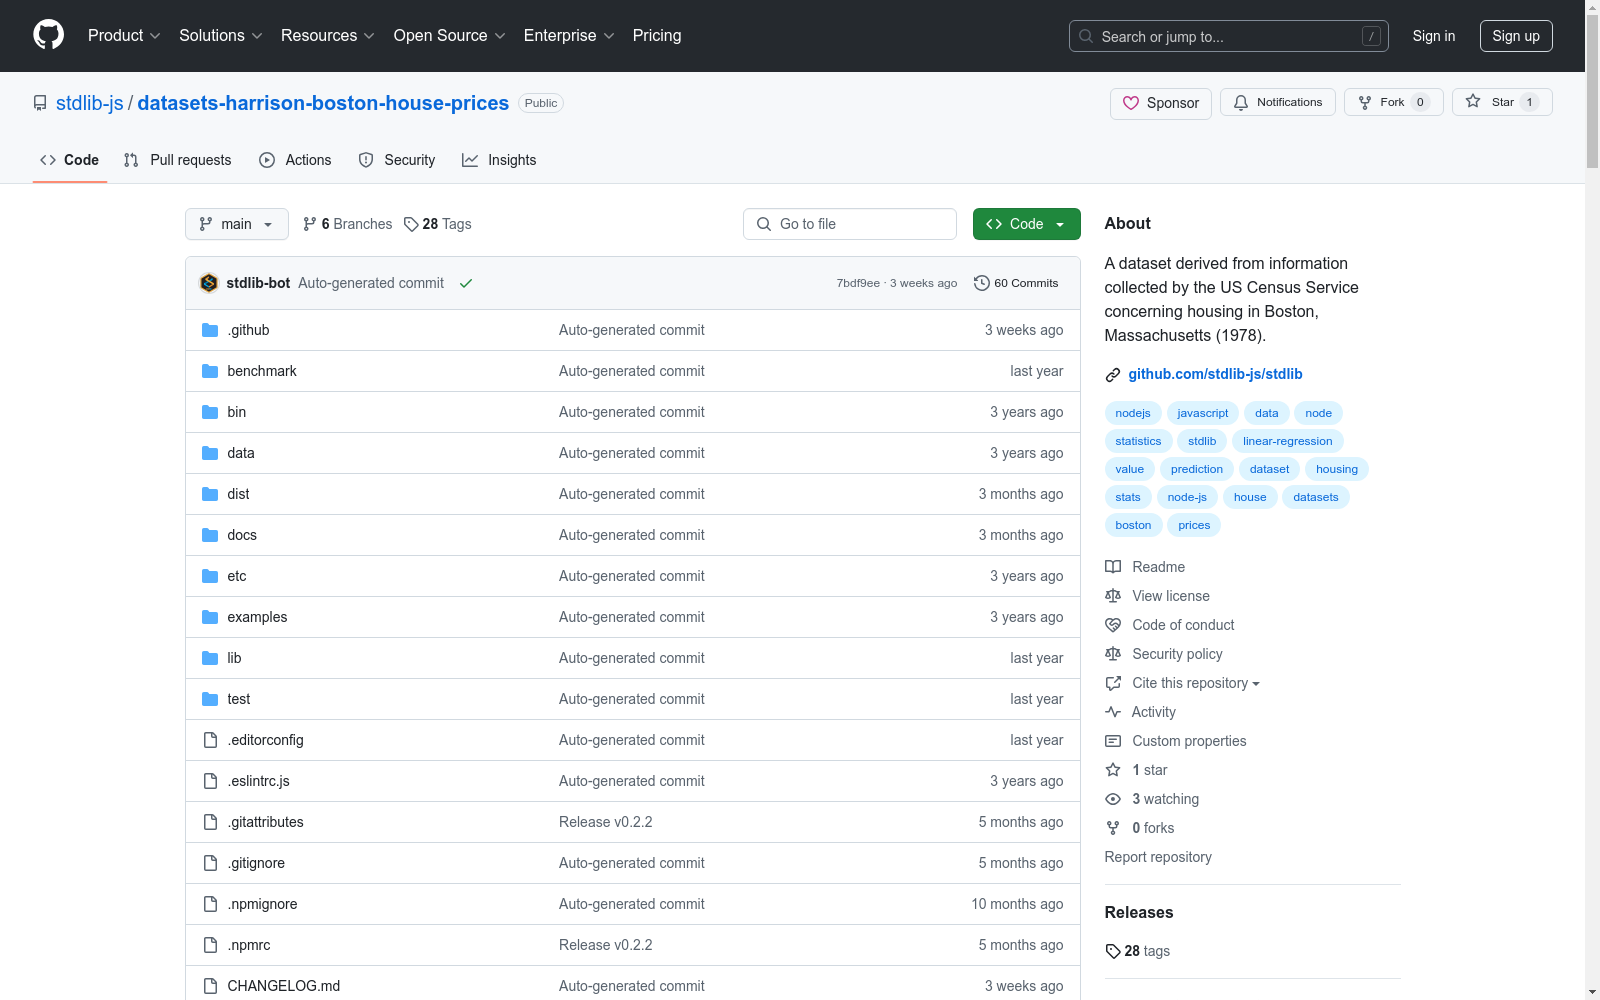Open the 28 Tags link

[437, 224]
